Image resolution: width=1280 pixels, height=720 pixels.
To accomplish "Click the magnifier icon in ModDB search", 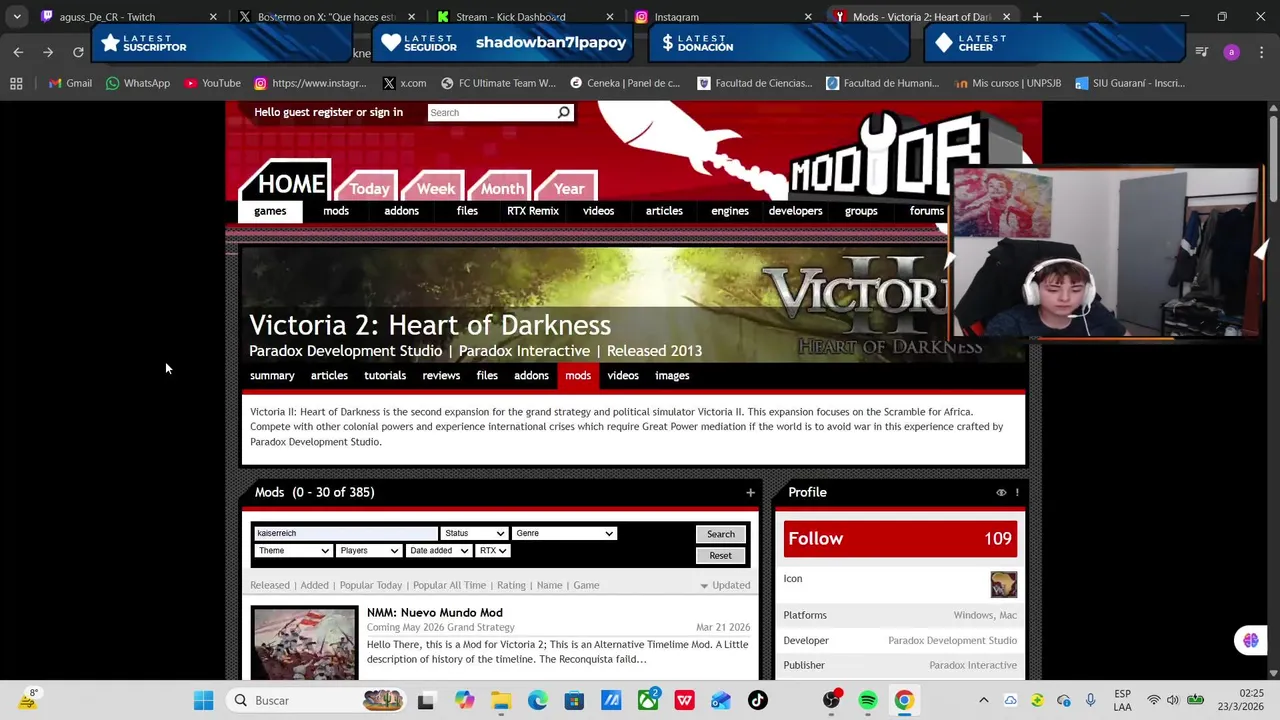I will pos(564,112).
